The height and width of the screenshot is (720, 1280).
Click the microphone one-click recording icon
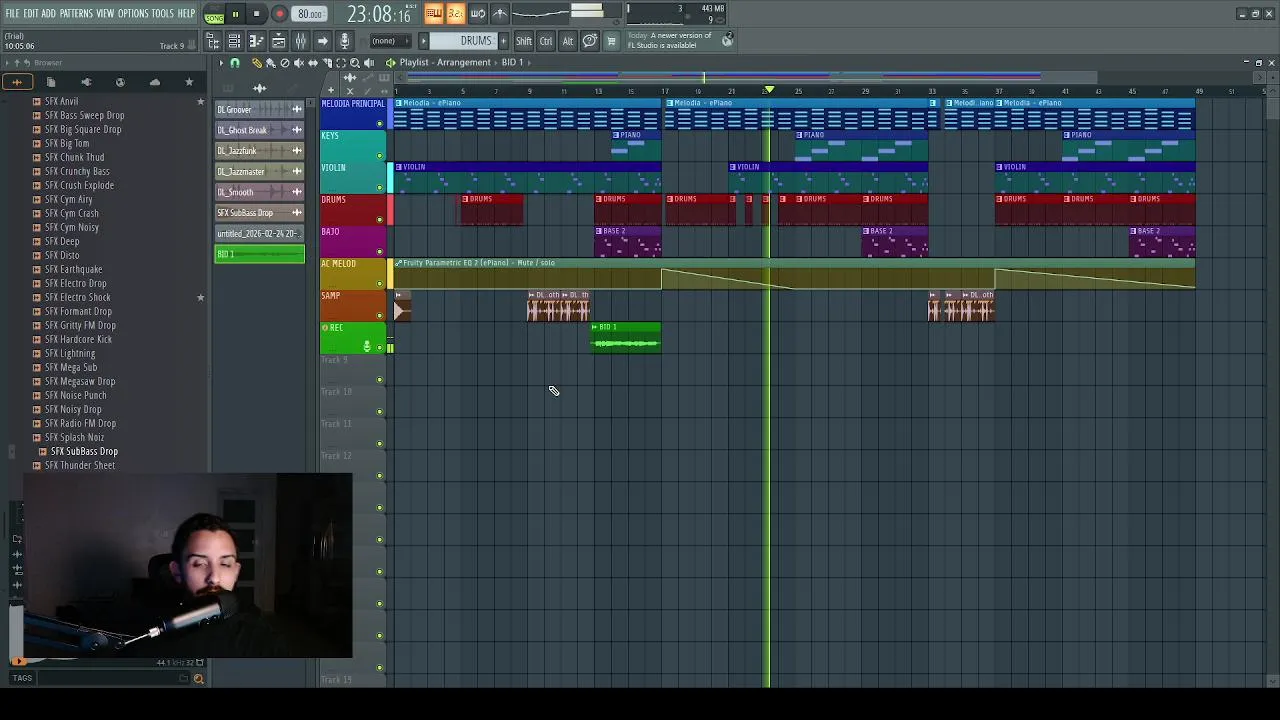tap(344, 41)
